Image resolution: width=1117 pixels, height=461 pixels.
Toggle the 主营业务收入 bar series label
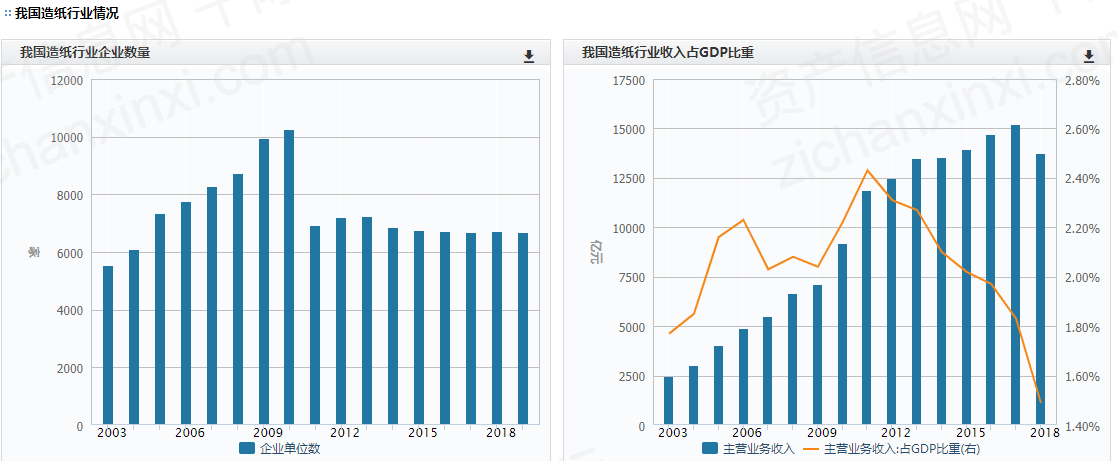[x=758, y=449]
